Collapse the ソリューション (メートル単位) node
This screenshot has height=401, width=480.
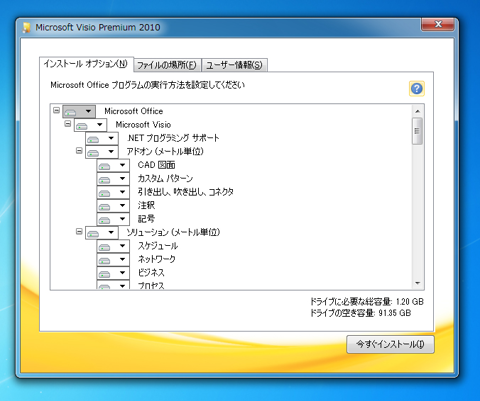(x=79, y=231)
